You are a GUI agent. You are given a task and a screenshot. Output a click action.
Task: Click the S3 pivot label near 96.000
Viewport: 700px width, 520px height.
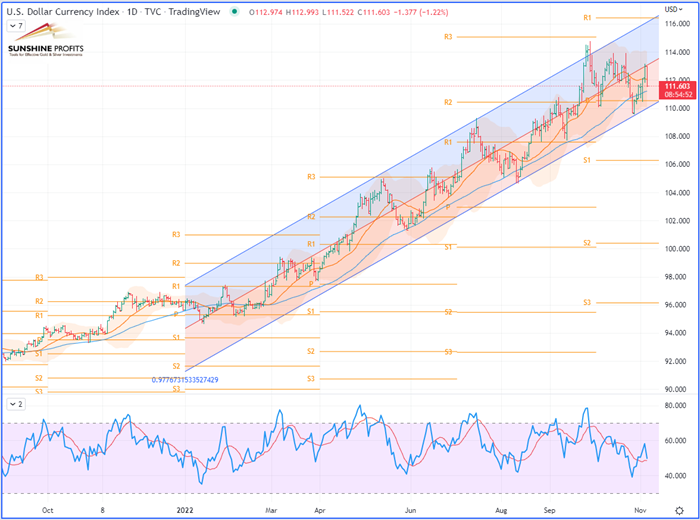[588, 302]
